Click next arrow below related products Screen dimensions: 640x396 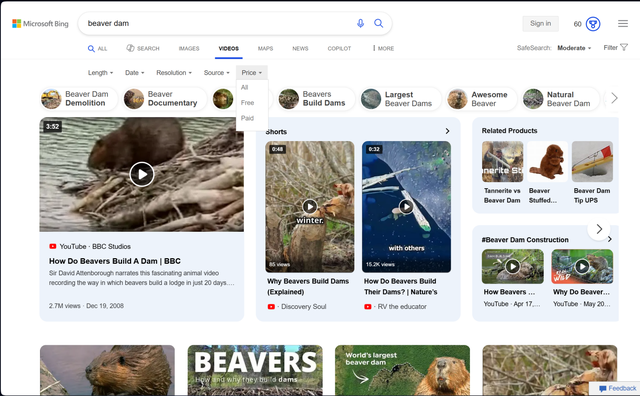(x=599, y=229)
